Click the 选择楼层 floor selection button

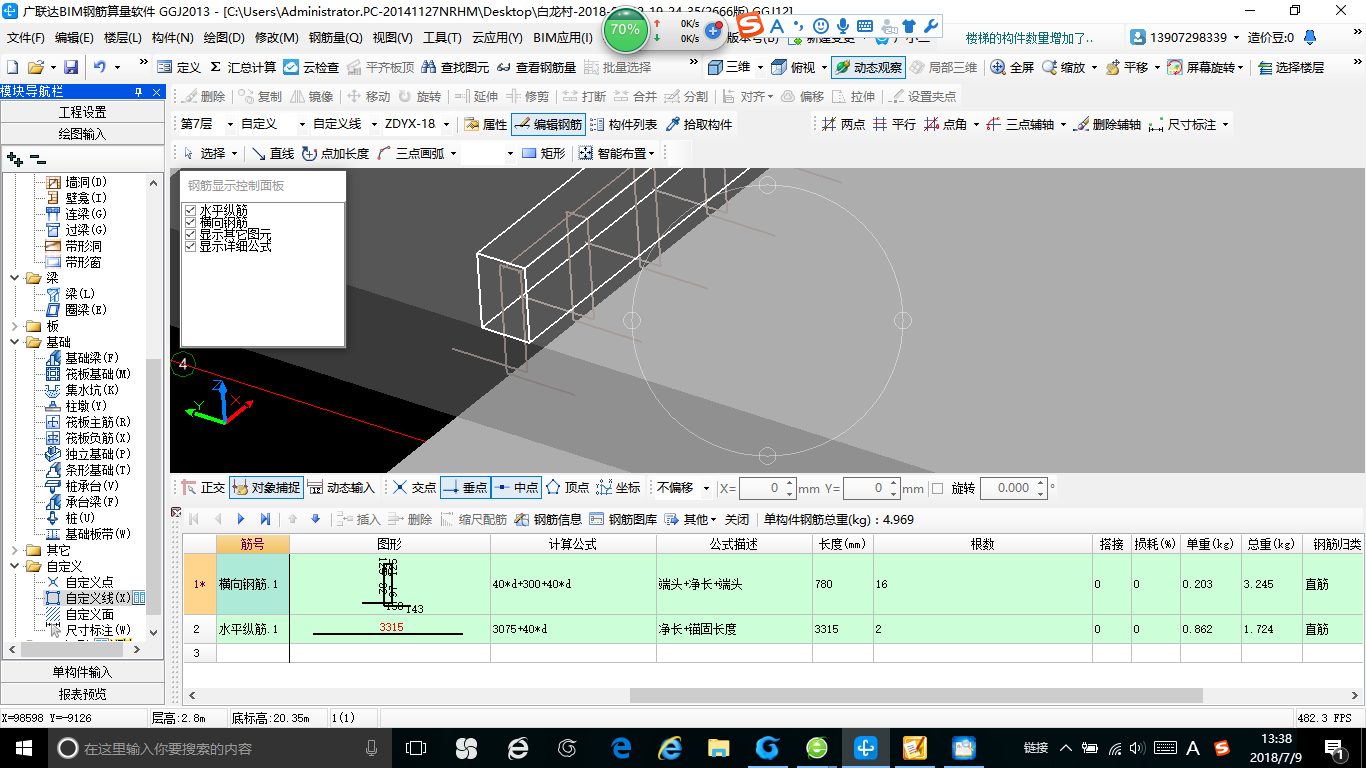click(x=1292, y=68)
